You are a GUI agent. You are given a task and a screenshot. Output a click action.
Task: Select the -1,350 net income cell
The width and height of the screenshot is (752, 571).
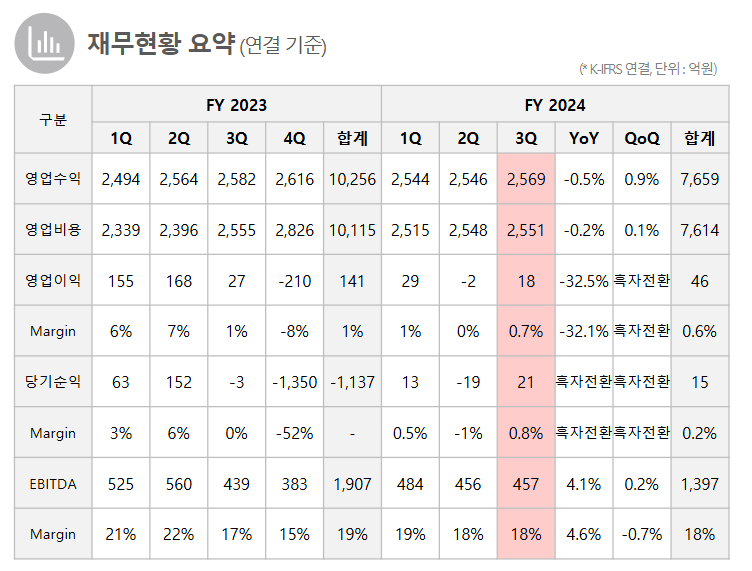(295, 382)
